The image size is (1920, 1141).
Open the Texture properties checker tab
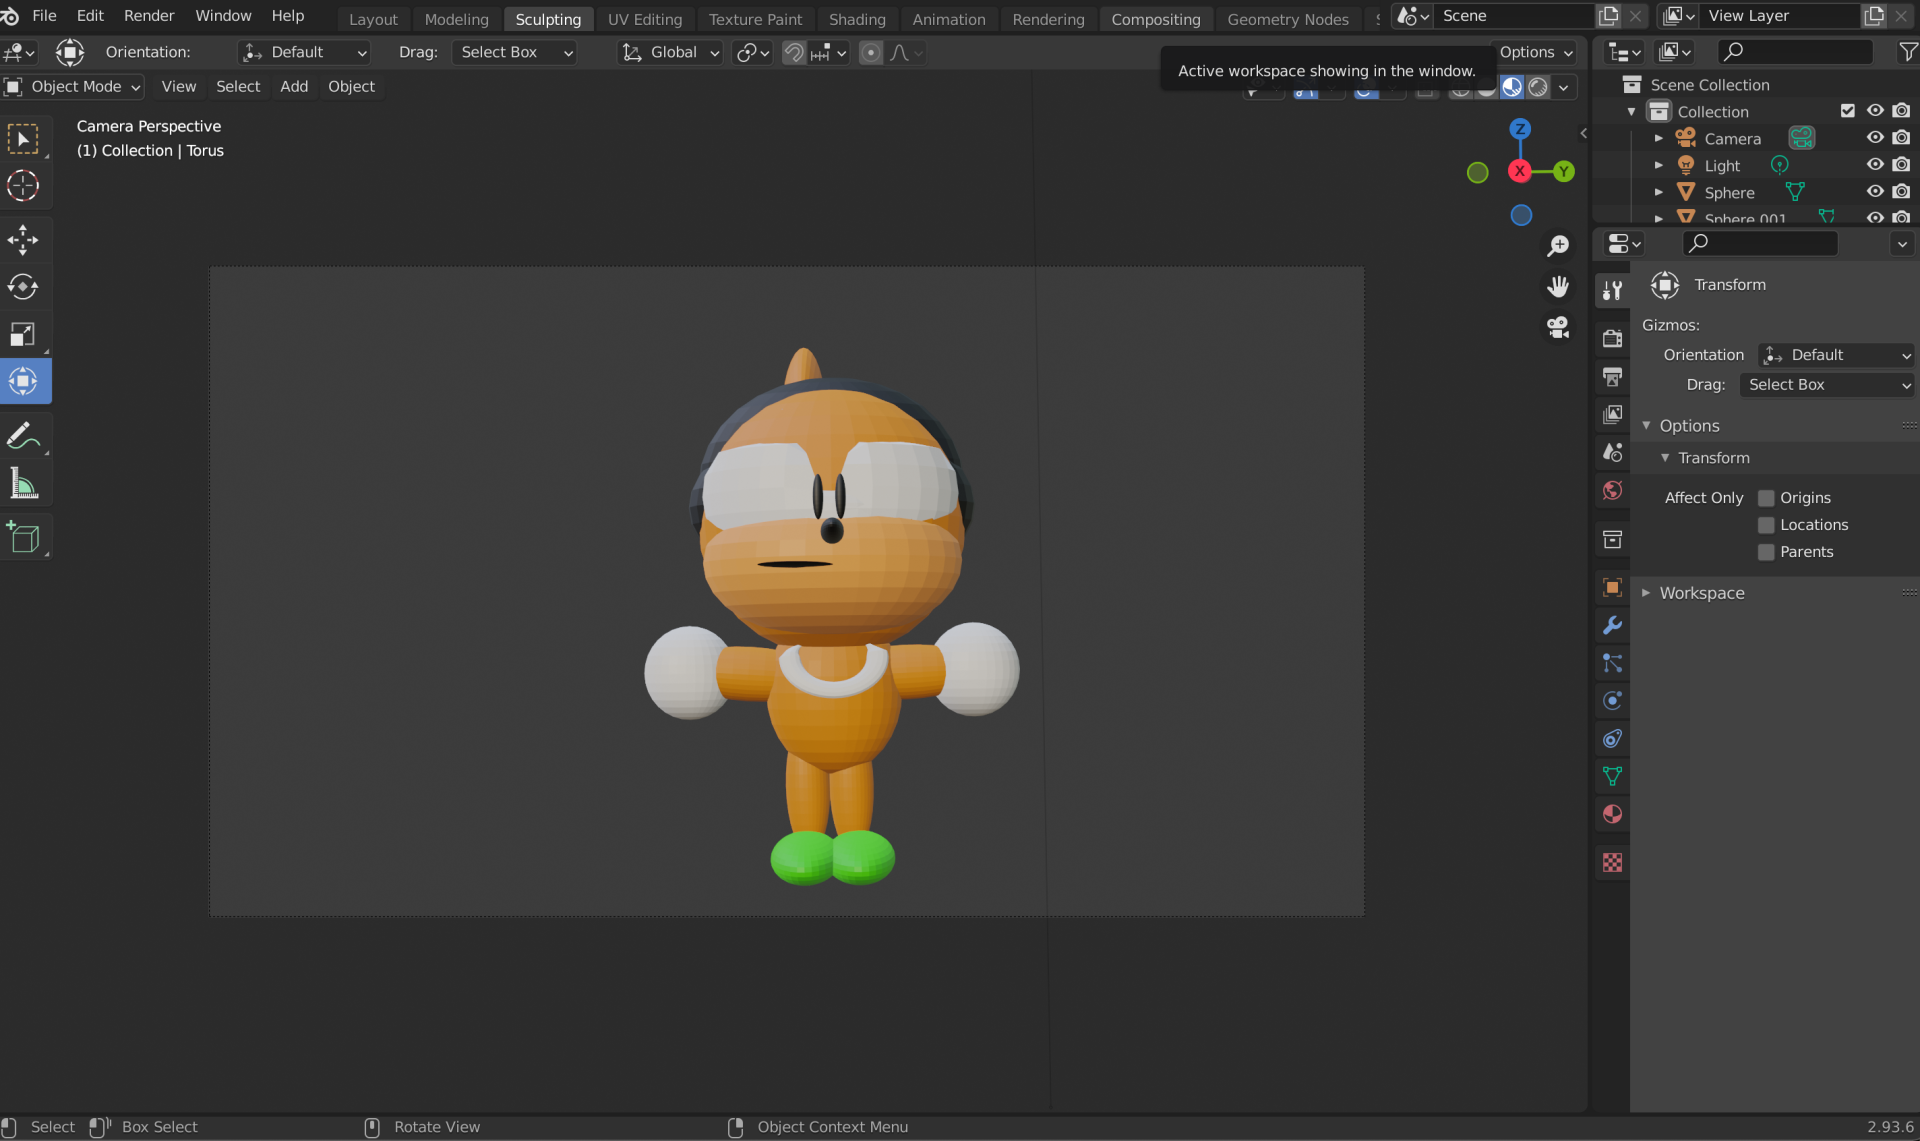pyautogui.click(x=1612, y=862)
